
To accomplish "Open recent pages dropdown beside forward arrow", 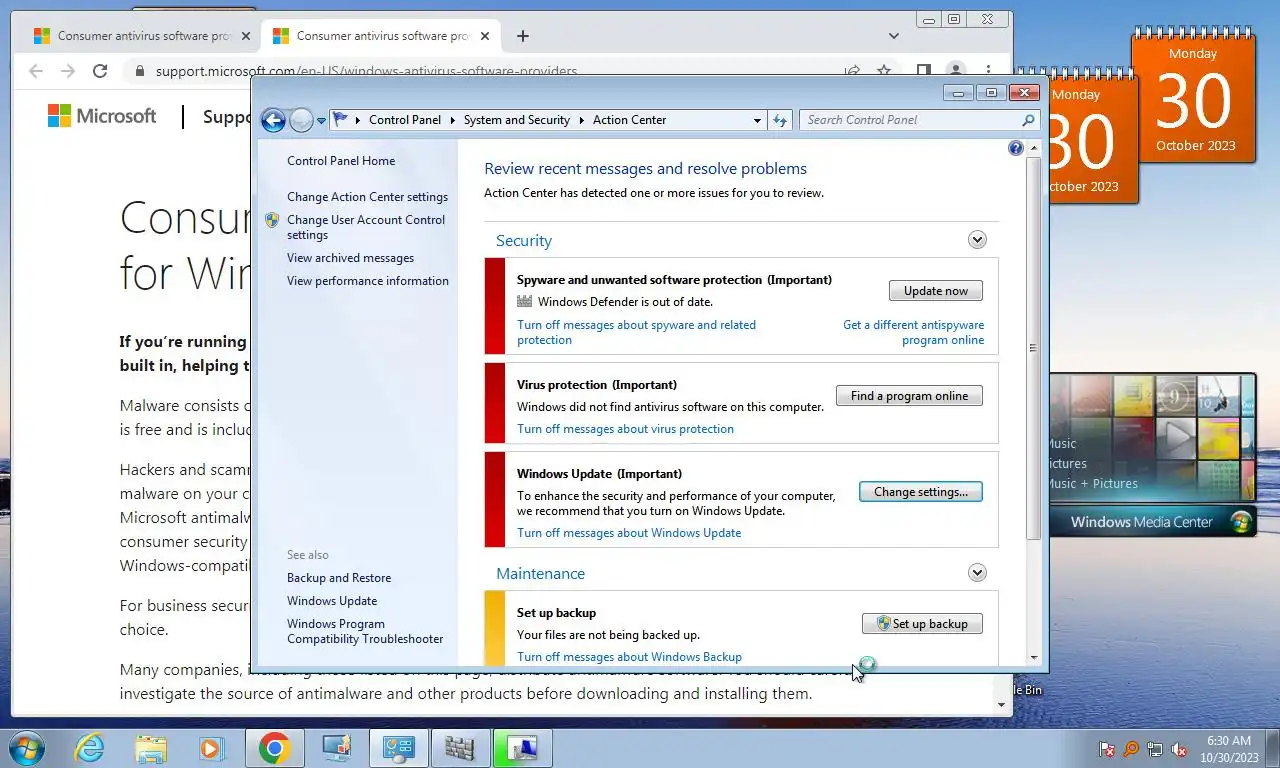I will [x=321, y=120].
